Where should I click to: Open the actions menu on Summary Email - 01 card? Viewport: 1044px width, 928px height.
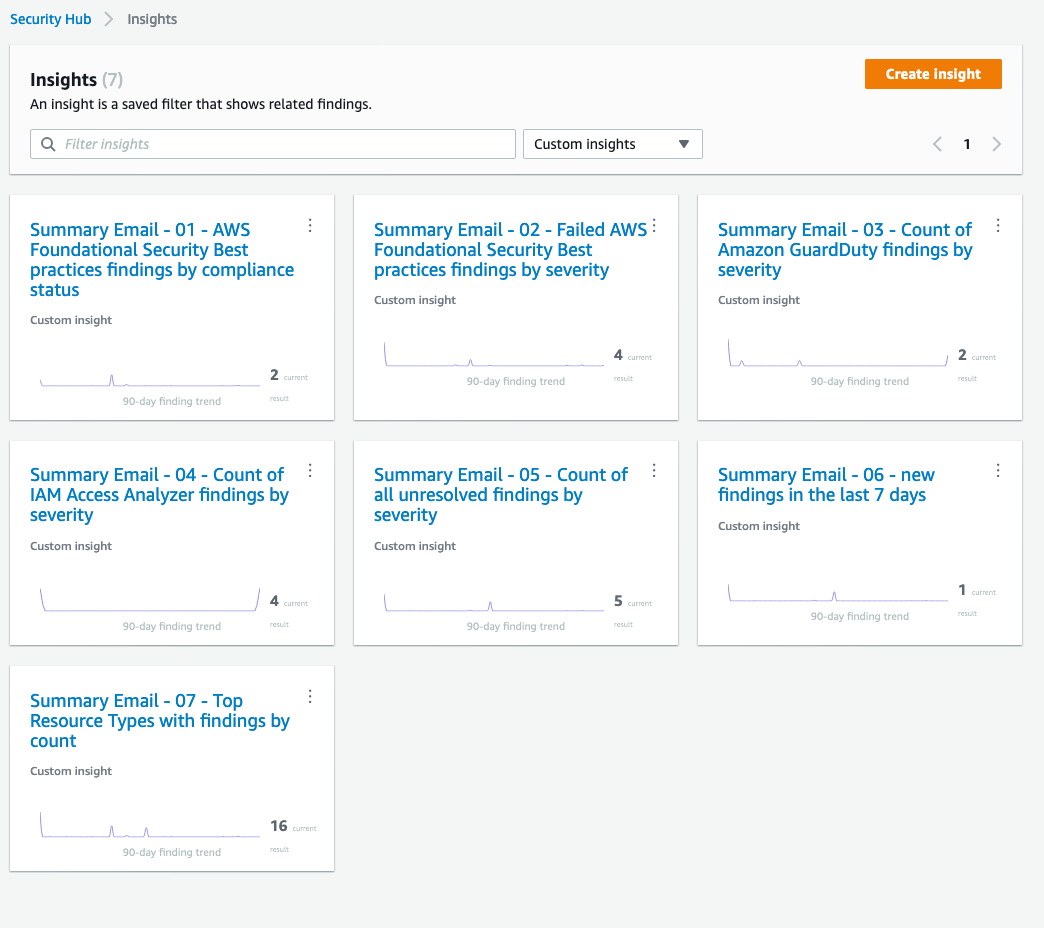pyautogui.click(x=310, y=226)
